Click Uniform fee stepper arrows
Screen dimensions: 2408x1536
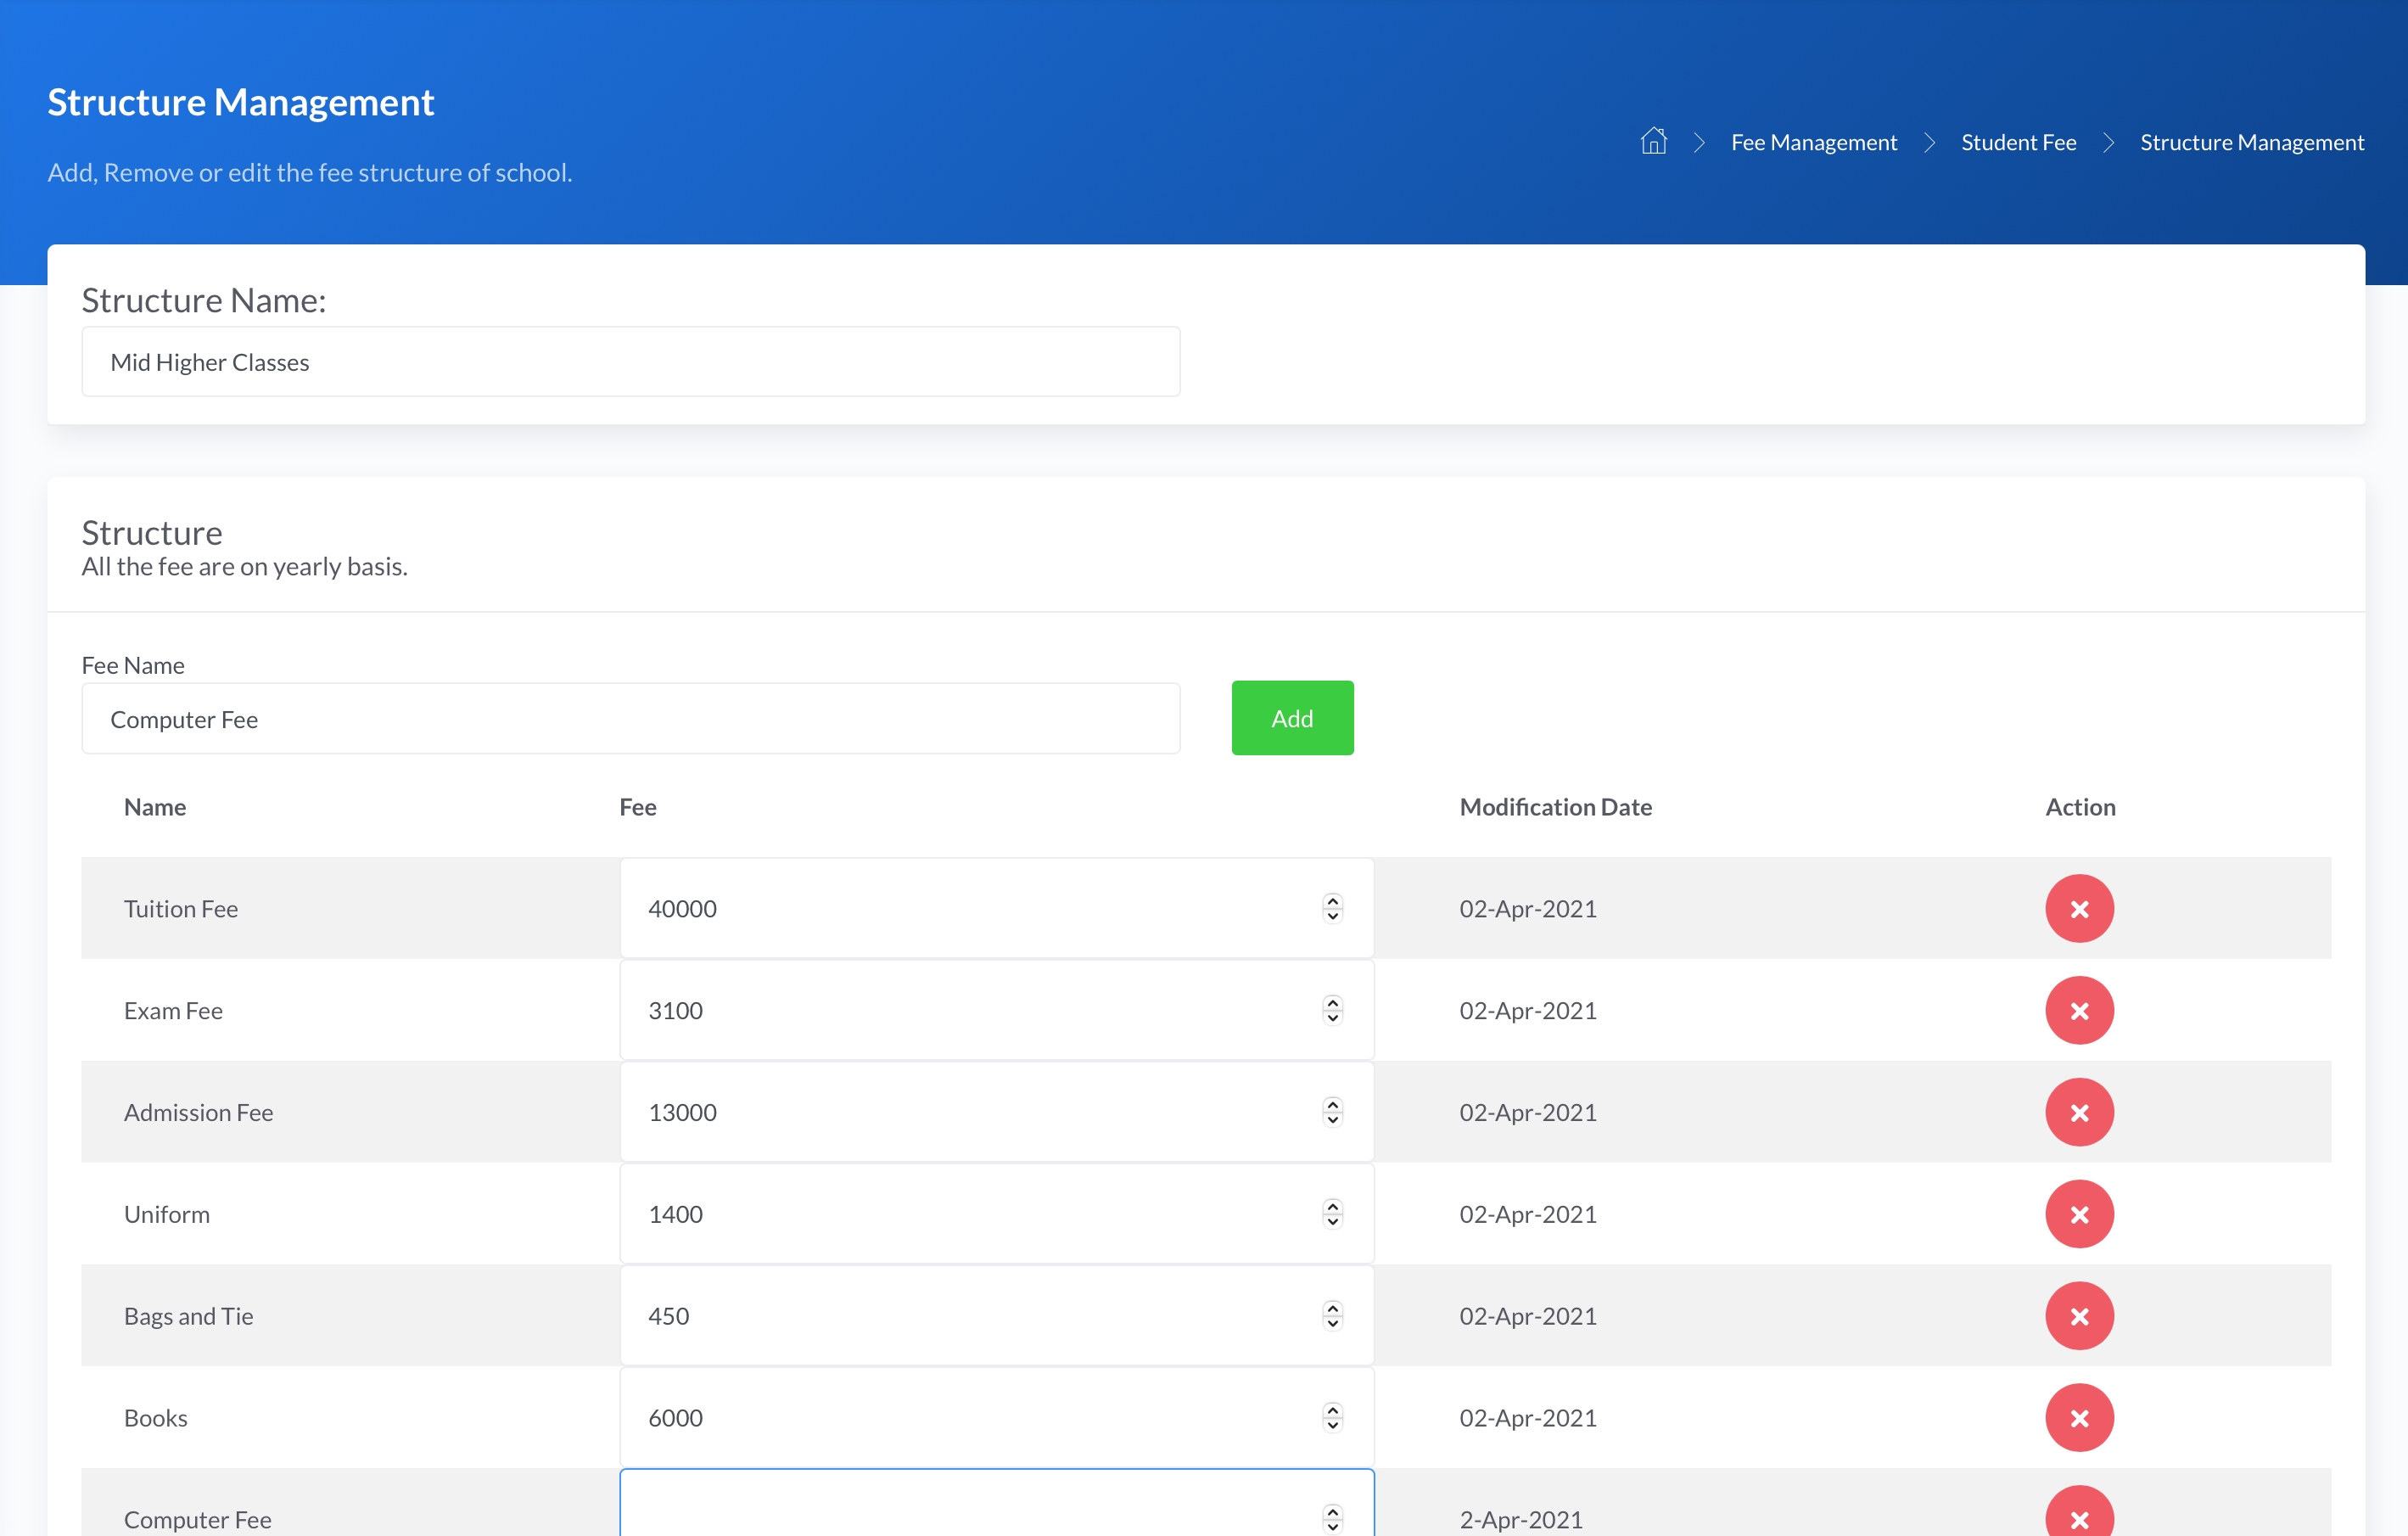1332,1214
